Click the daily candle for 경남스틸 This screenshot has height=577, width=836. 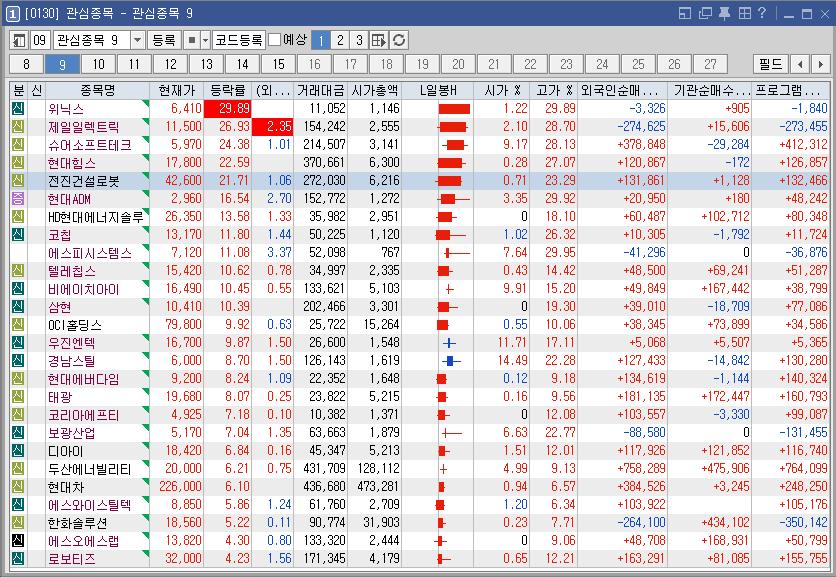pyautogui.click(x=451, y=361)
